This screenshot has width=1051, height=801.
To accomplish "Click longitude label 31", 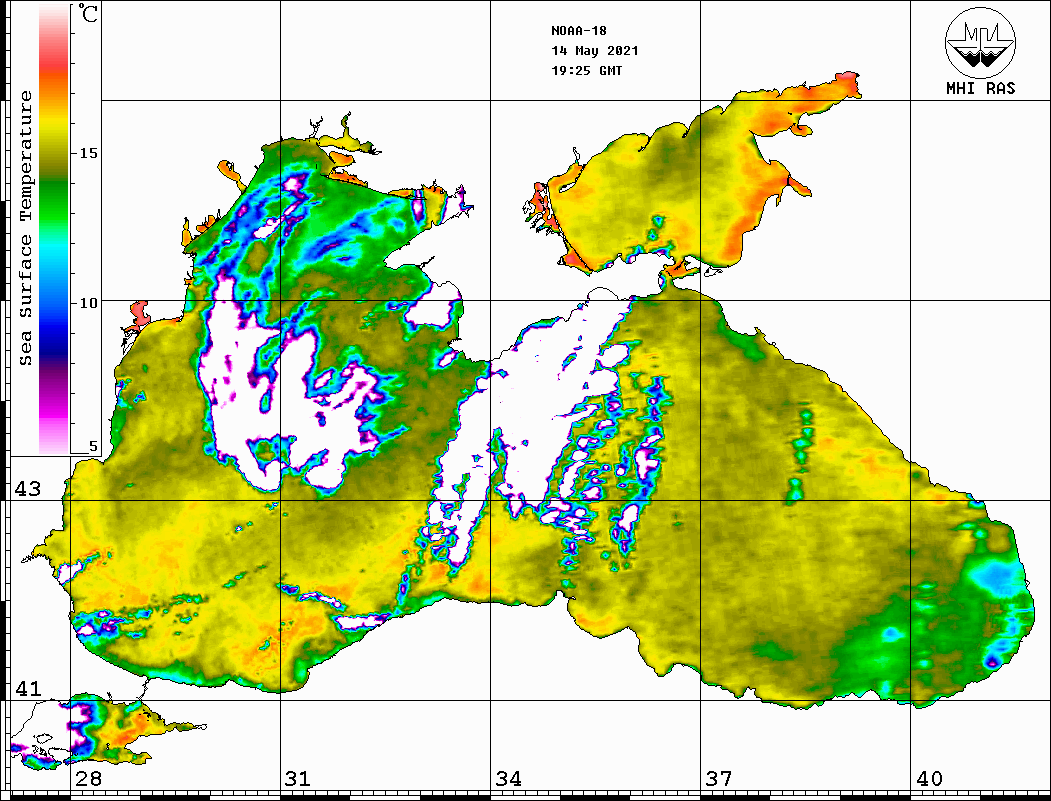I will pyautogui.click(x=298, y=778).
